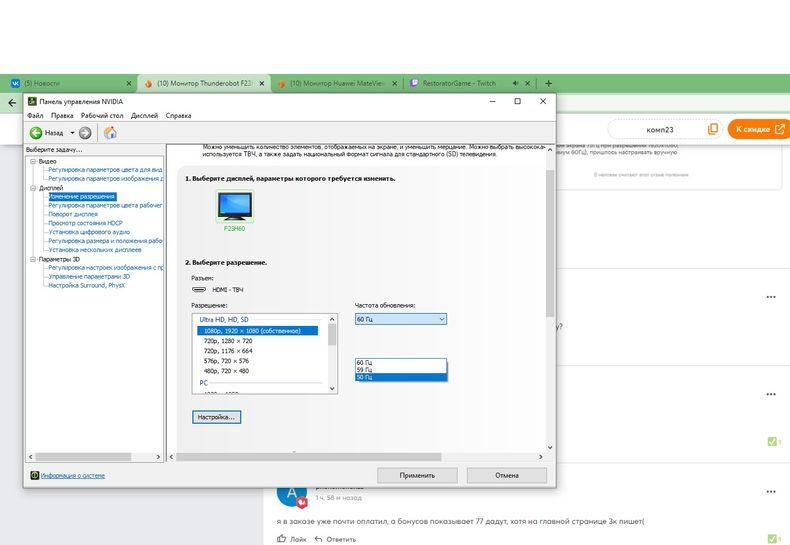The width and height of the screenshot is (790, 545).
Task: Open the Home icon in the NVIDIA toolbar
Action: (x=110, y=133)
